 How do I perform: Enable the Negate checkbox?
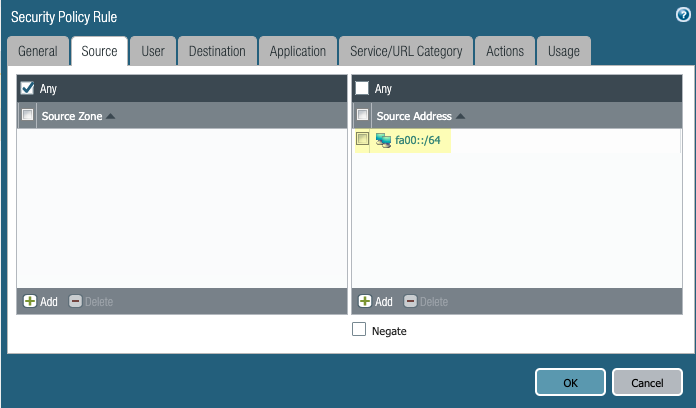(x=359, y=329)
